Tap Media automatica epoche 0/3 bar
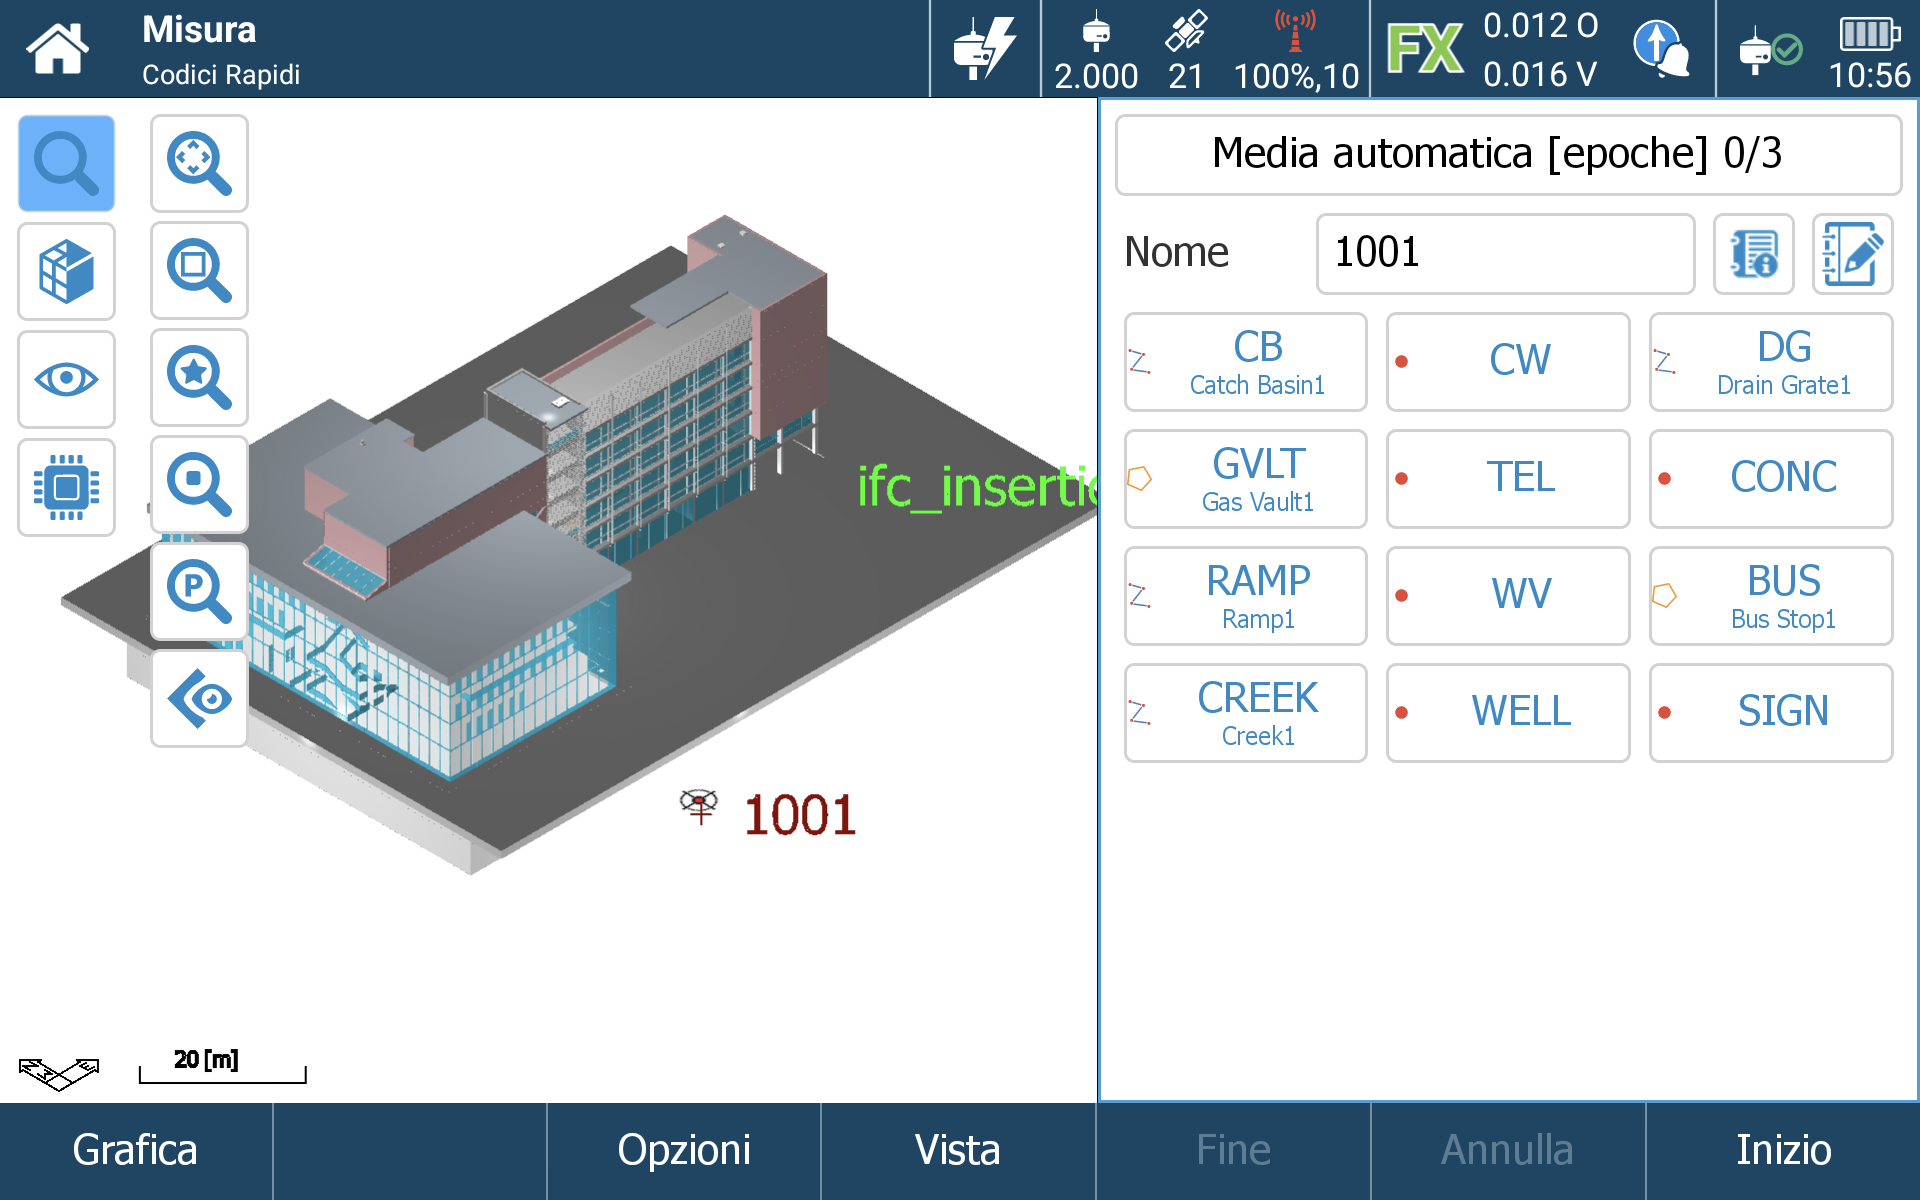This screenshot has height=1200, width=1920. click(1508, 155)
